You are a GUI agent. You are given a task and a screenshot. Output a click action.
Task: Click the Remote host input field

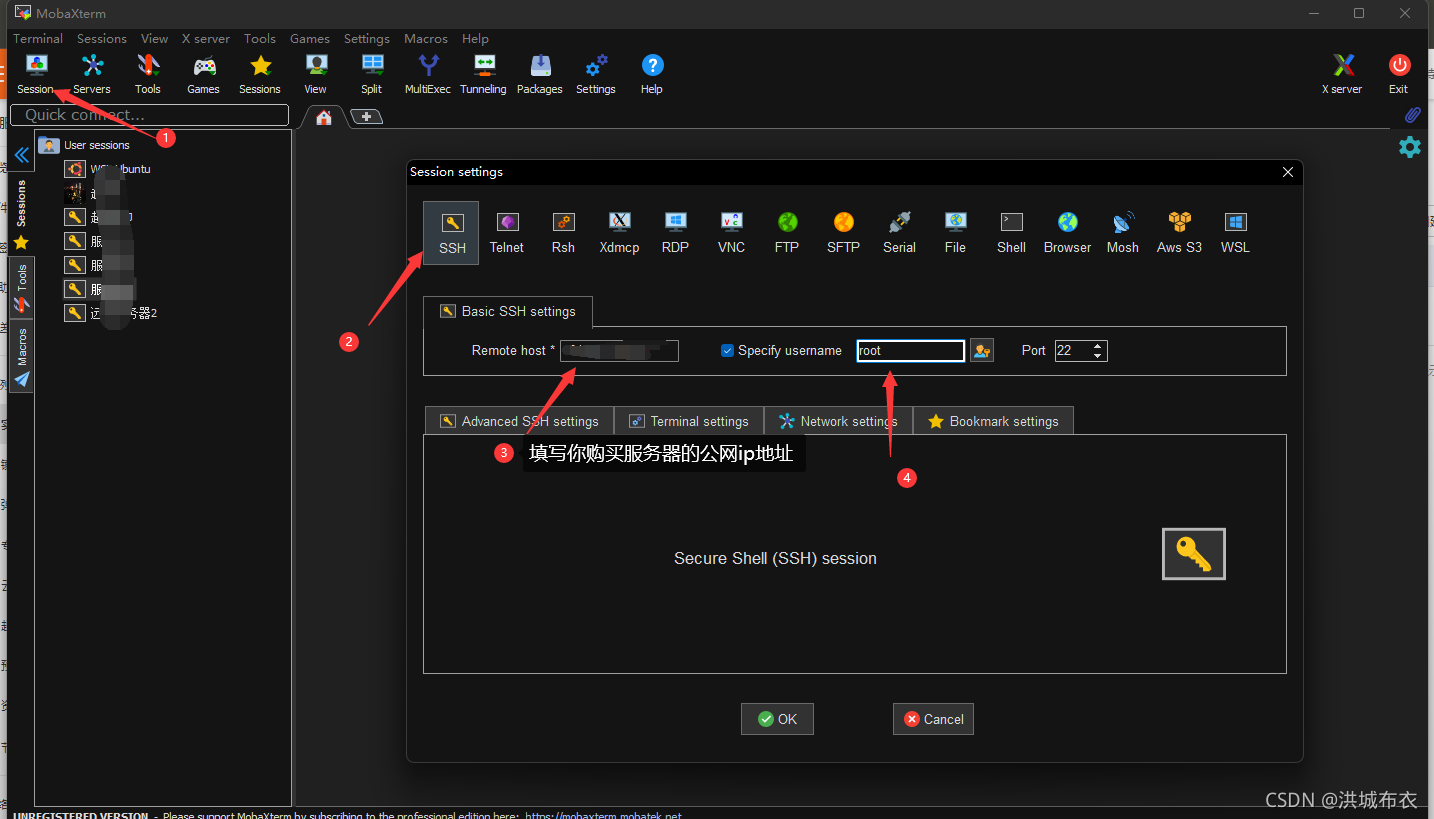[x=619, y=351]
